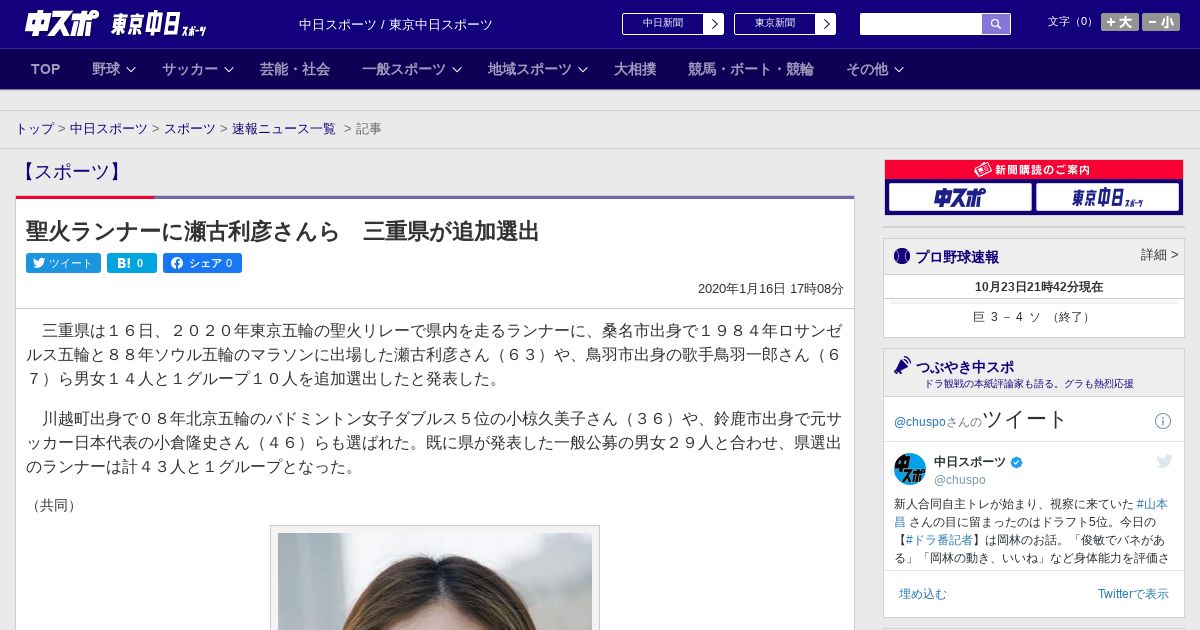Click the Twitterで表示 link

pos(1133,594)
